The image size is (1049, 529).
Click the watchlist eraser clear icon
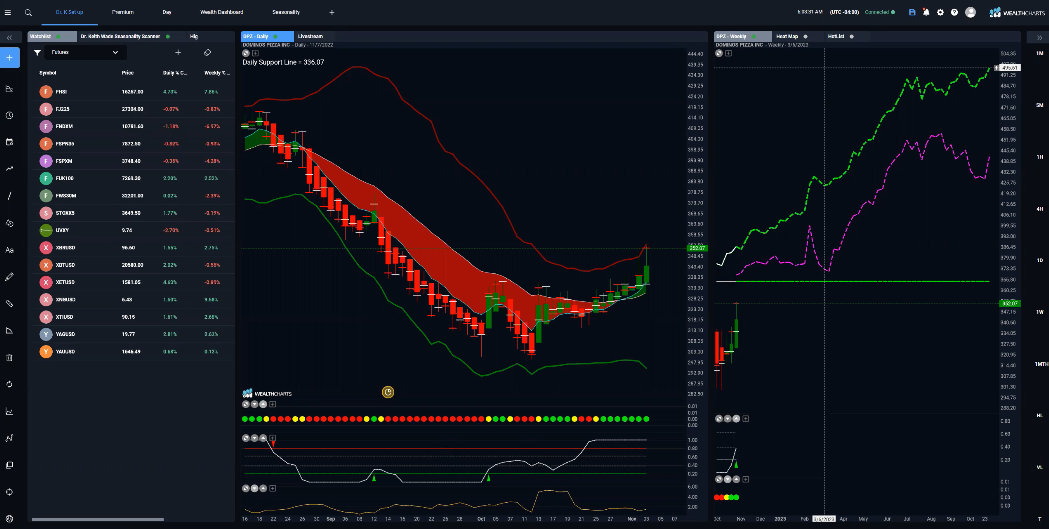pyautogui.click(x=207, y=52)
